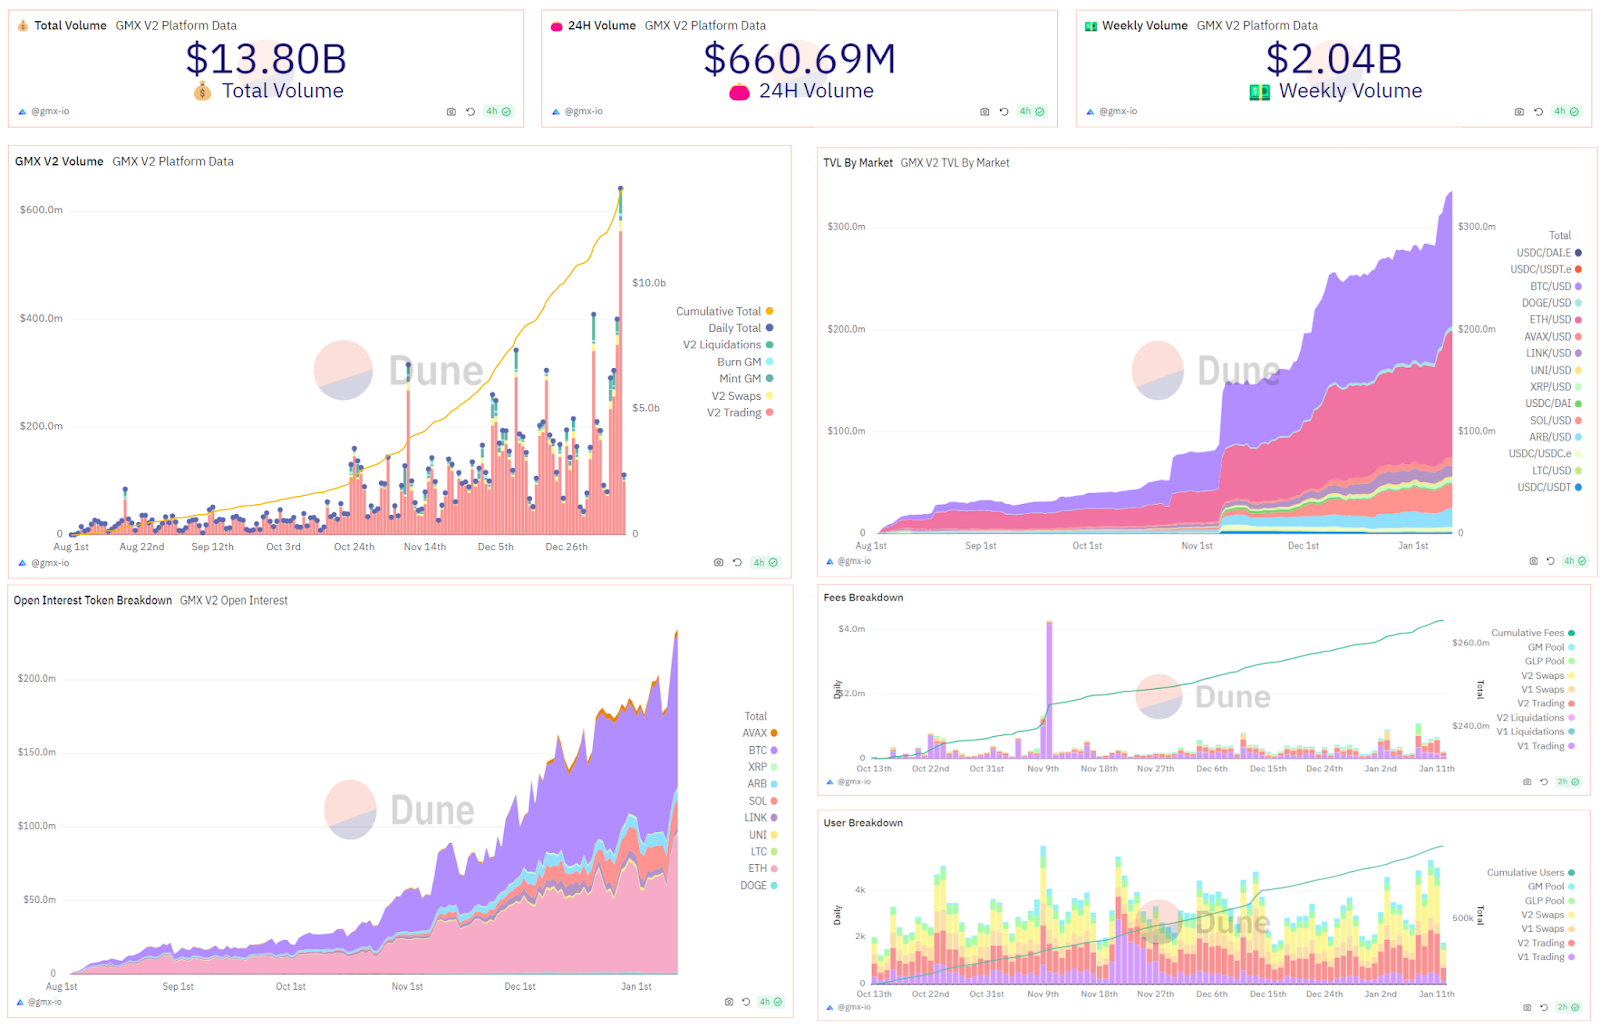Click LINK entry in Open Interest legend
The image size is (1600, 1032).
click(x=760, y=818)
